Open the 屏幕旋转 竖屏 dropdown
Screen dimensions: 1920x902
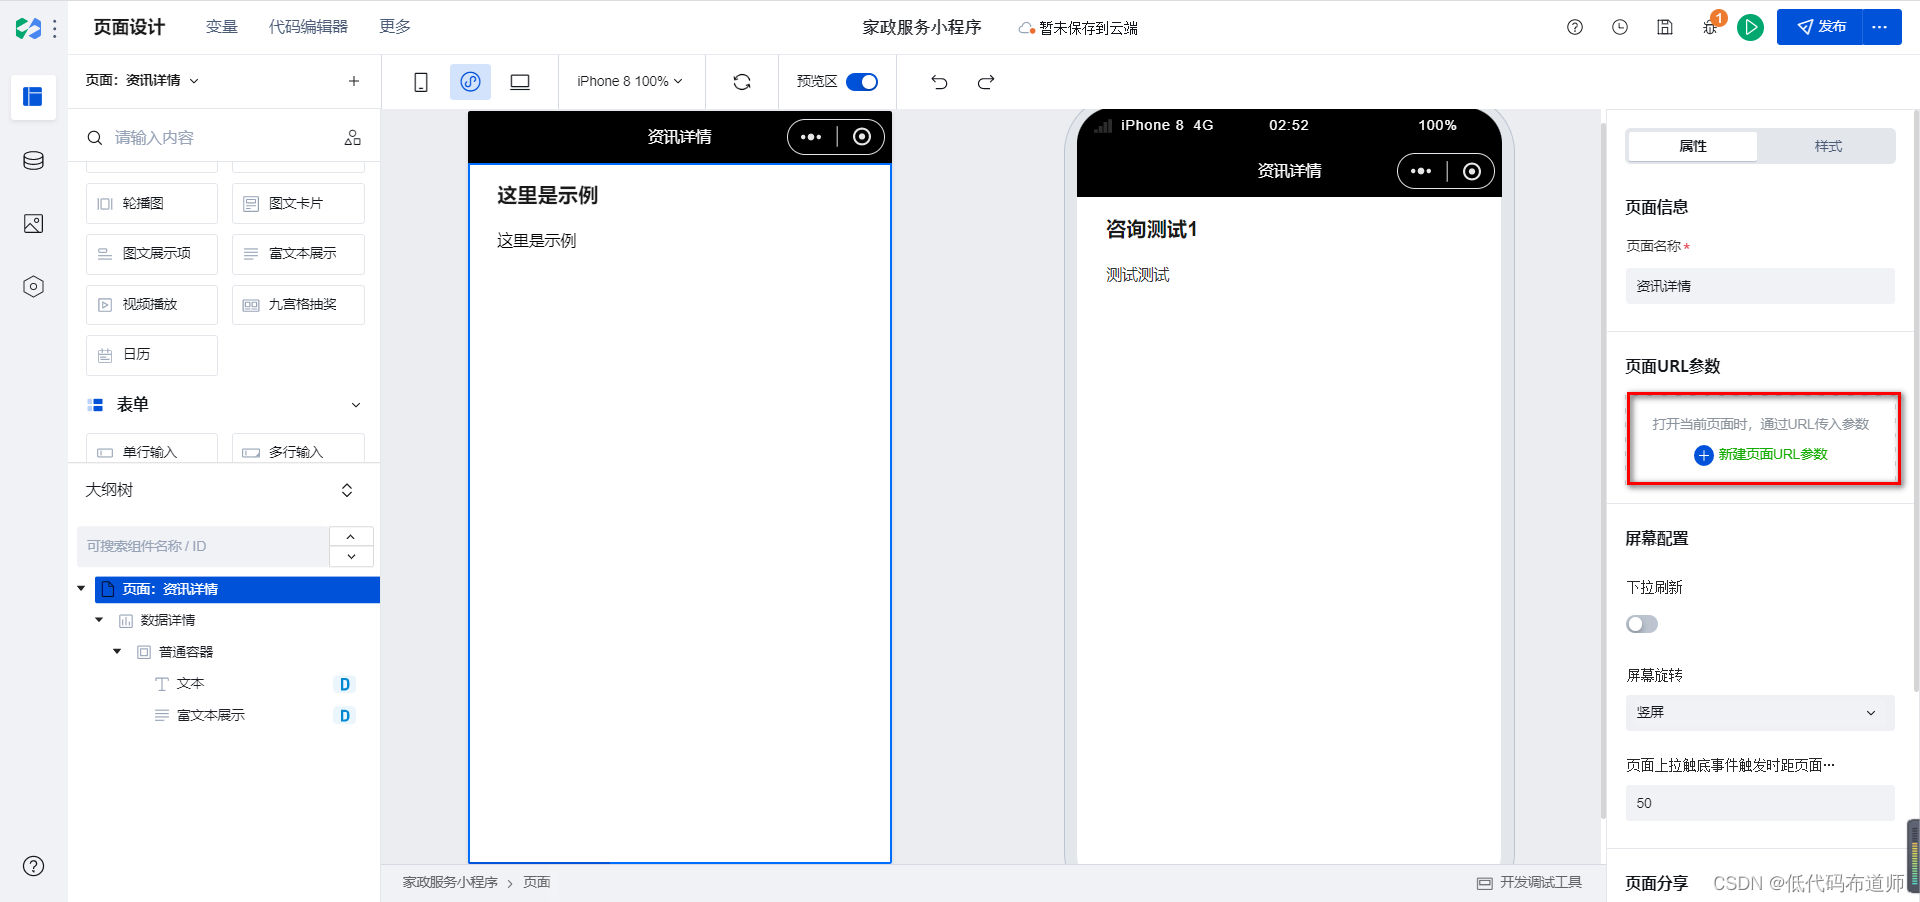pos(1760,713)
